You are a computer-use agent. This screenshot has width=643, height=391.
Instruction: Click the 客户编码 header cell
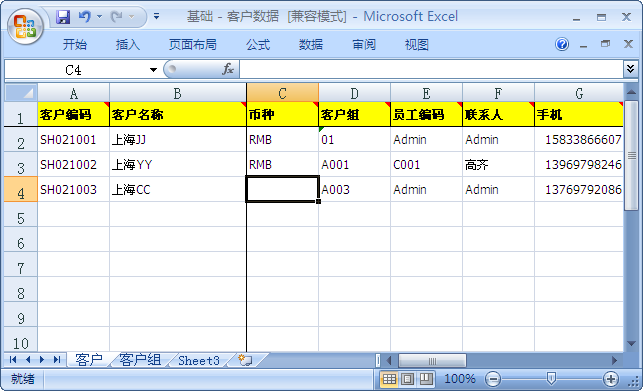tap(73, 114)
